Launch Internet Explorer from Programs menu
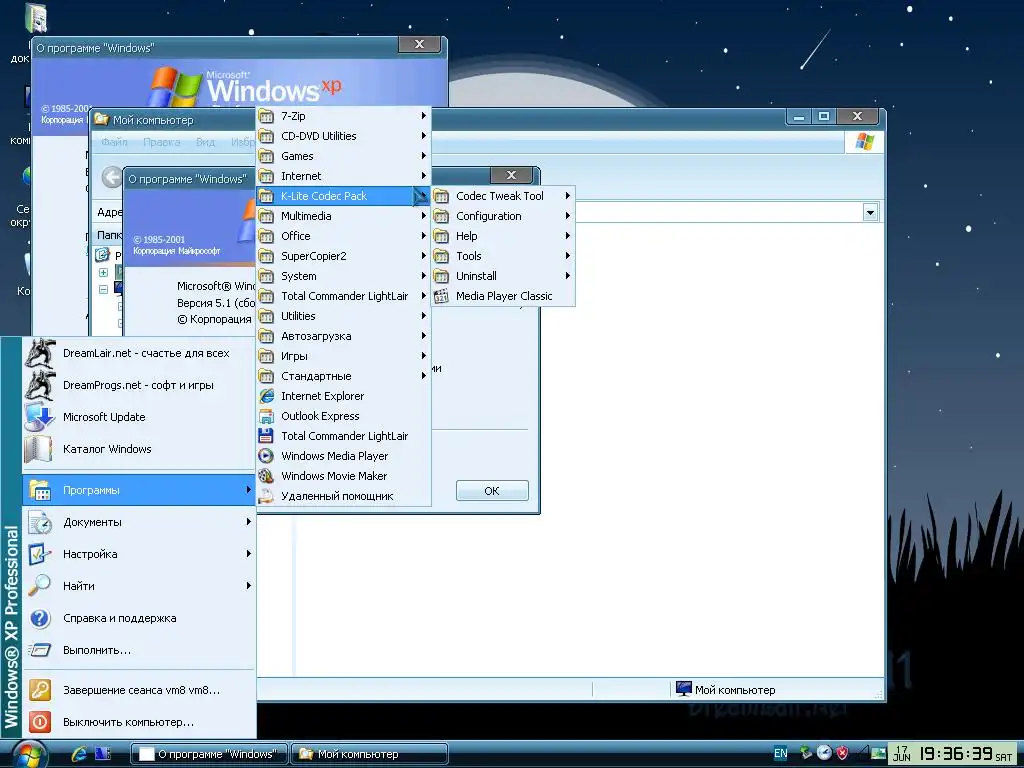The height and width of the screenshot is (768, 1024). point(344,396)
